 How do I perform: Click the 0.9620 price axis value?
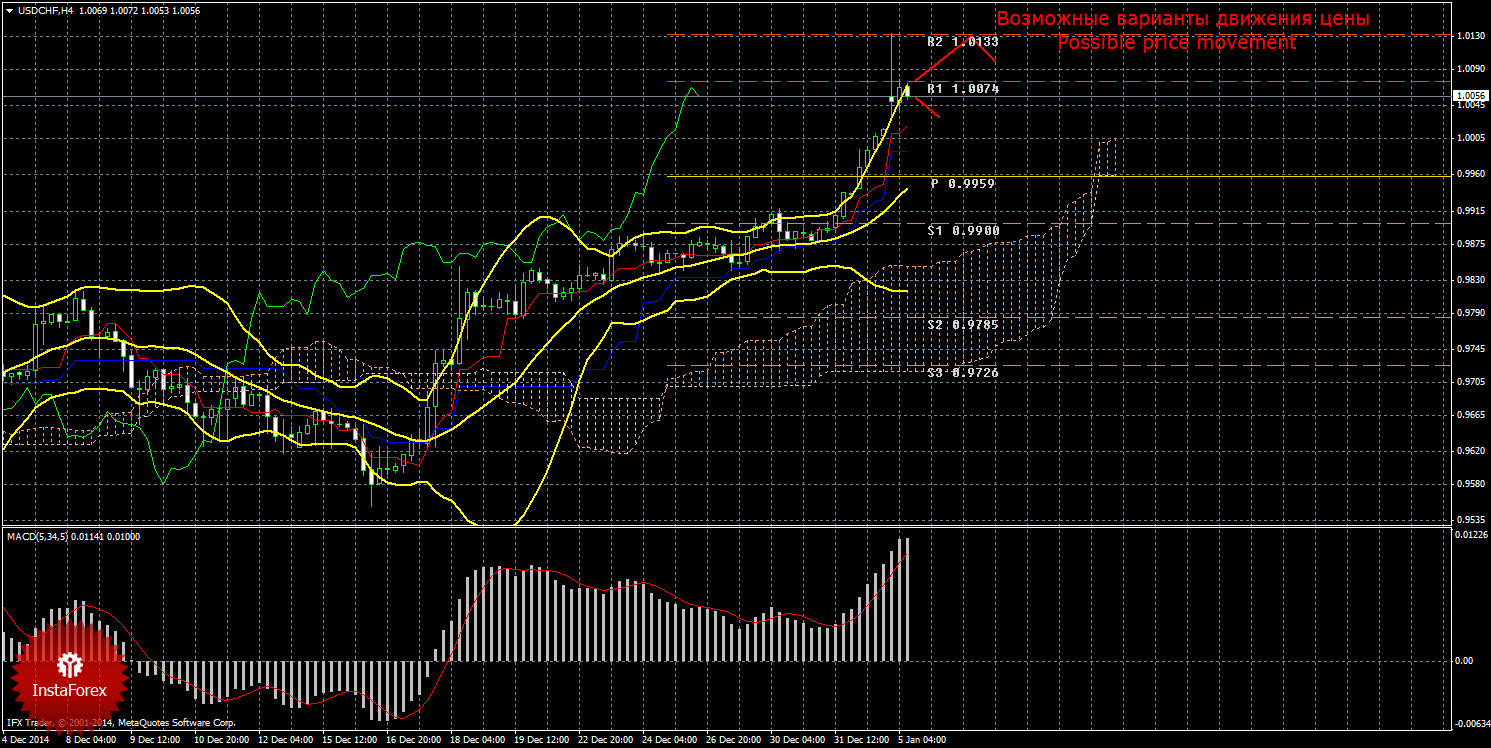[1469, 450]
